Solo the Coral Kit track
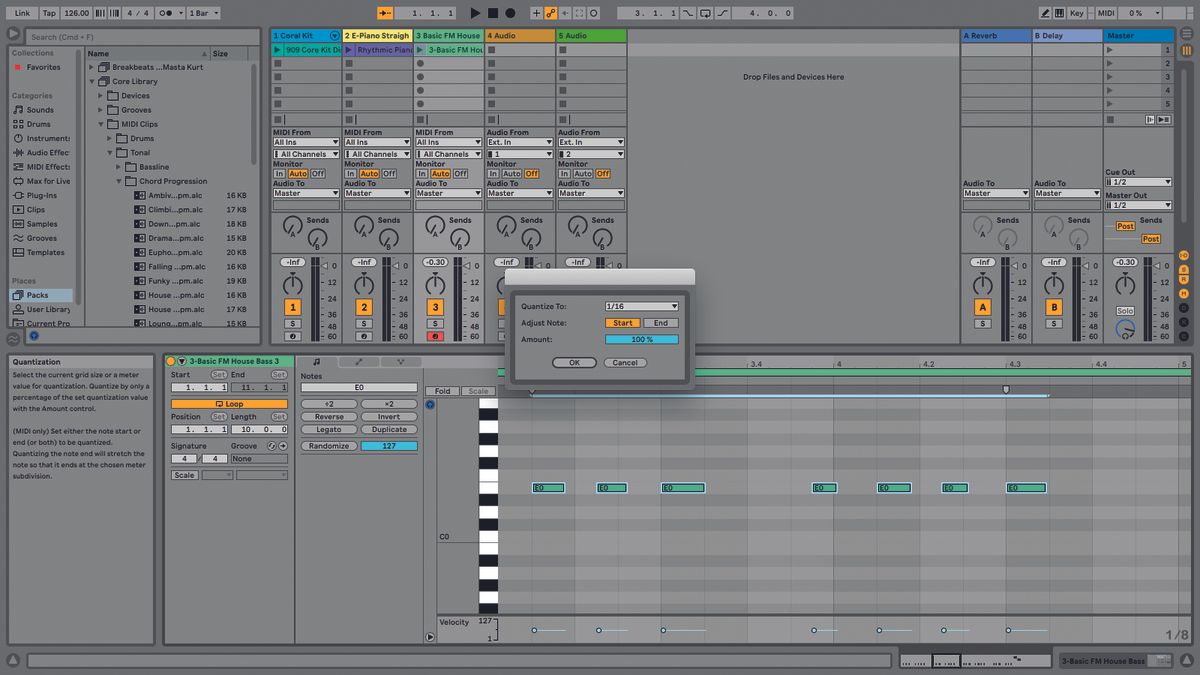Image resolution: width=1200 pixels, height=675 pixels. coord(293,322)
